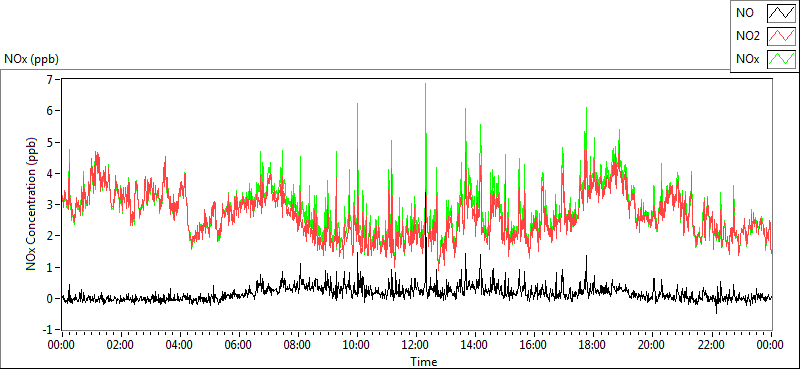Click the y-axis tick label 5

(50, 142)
